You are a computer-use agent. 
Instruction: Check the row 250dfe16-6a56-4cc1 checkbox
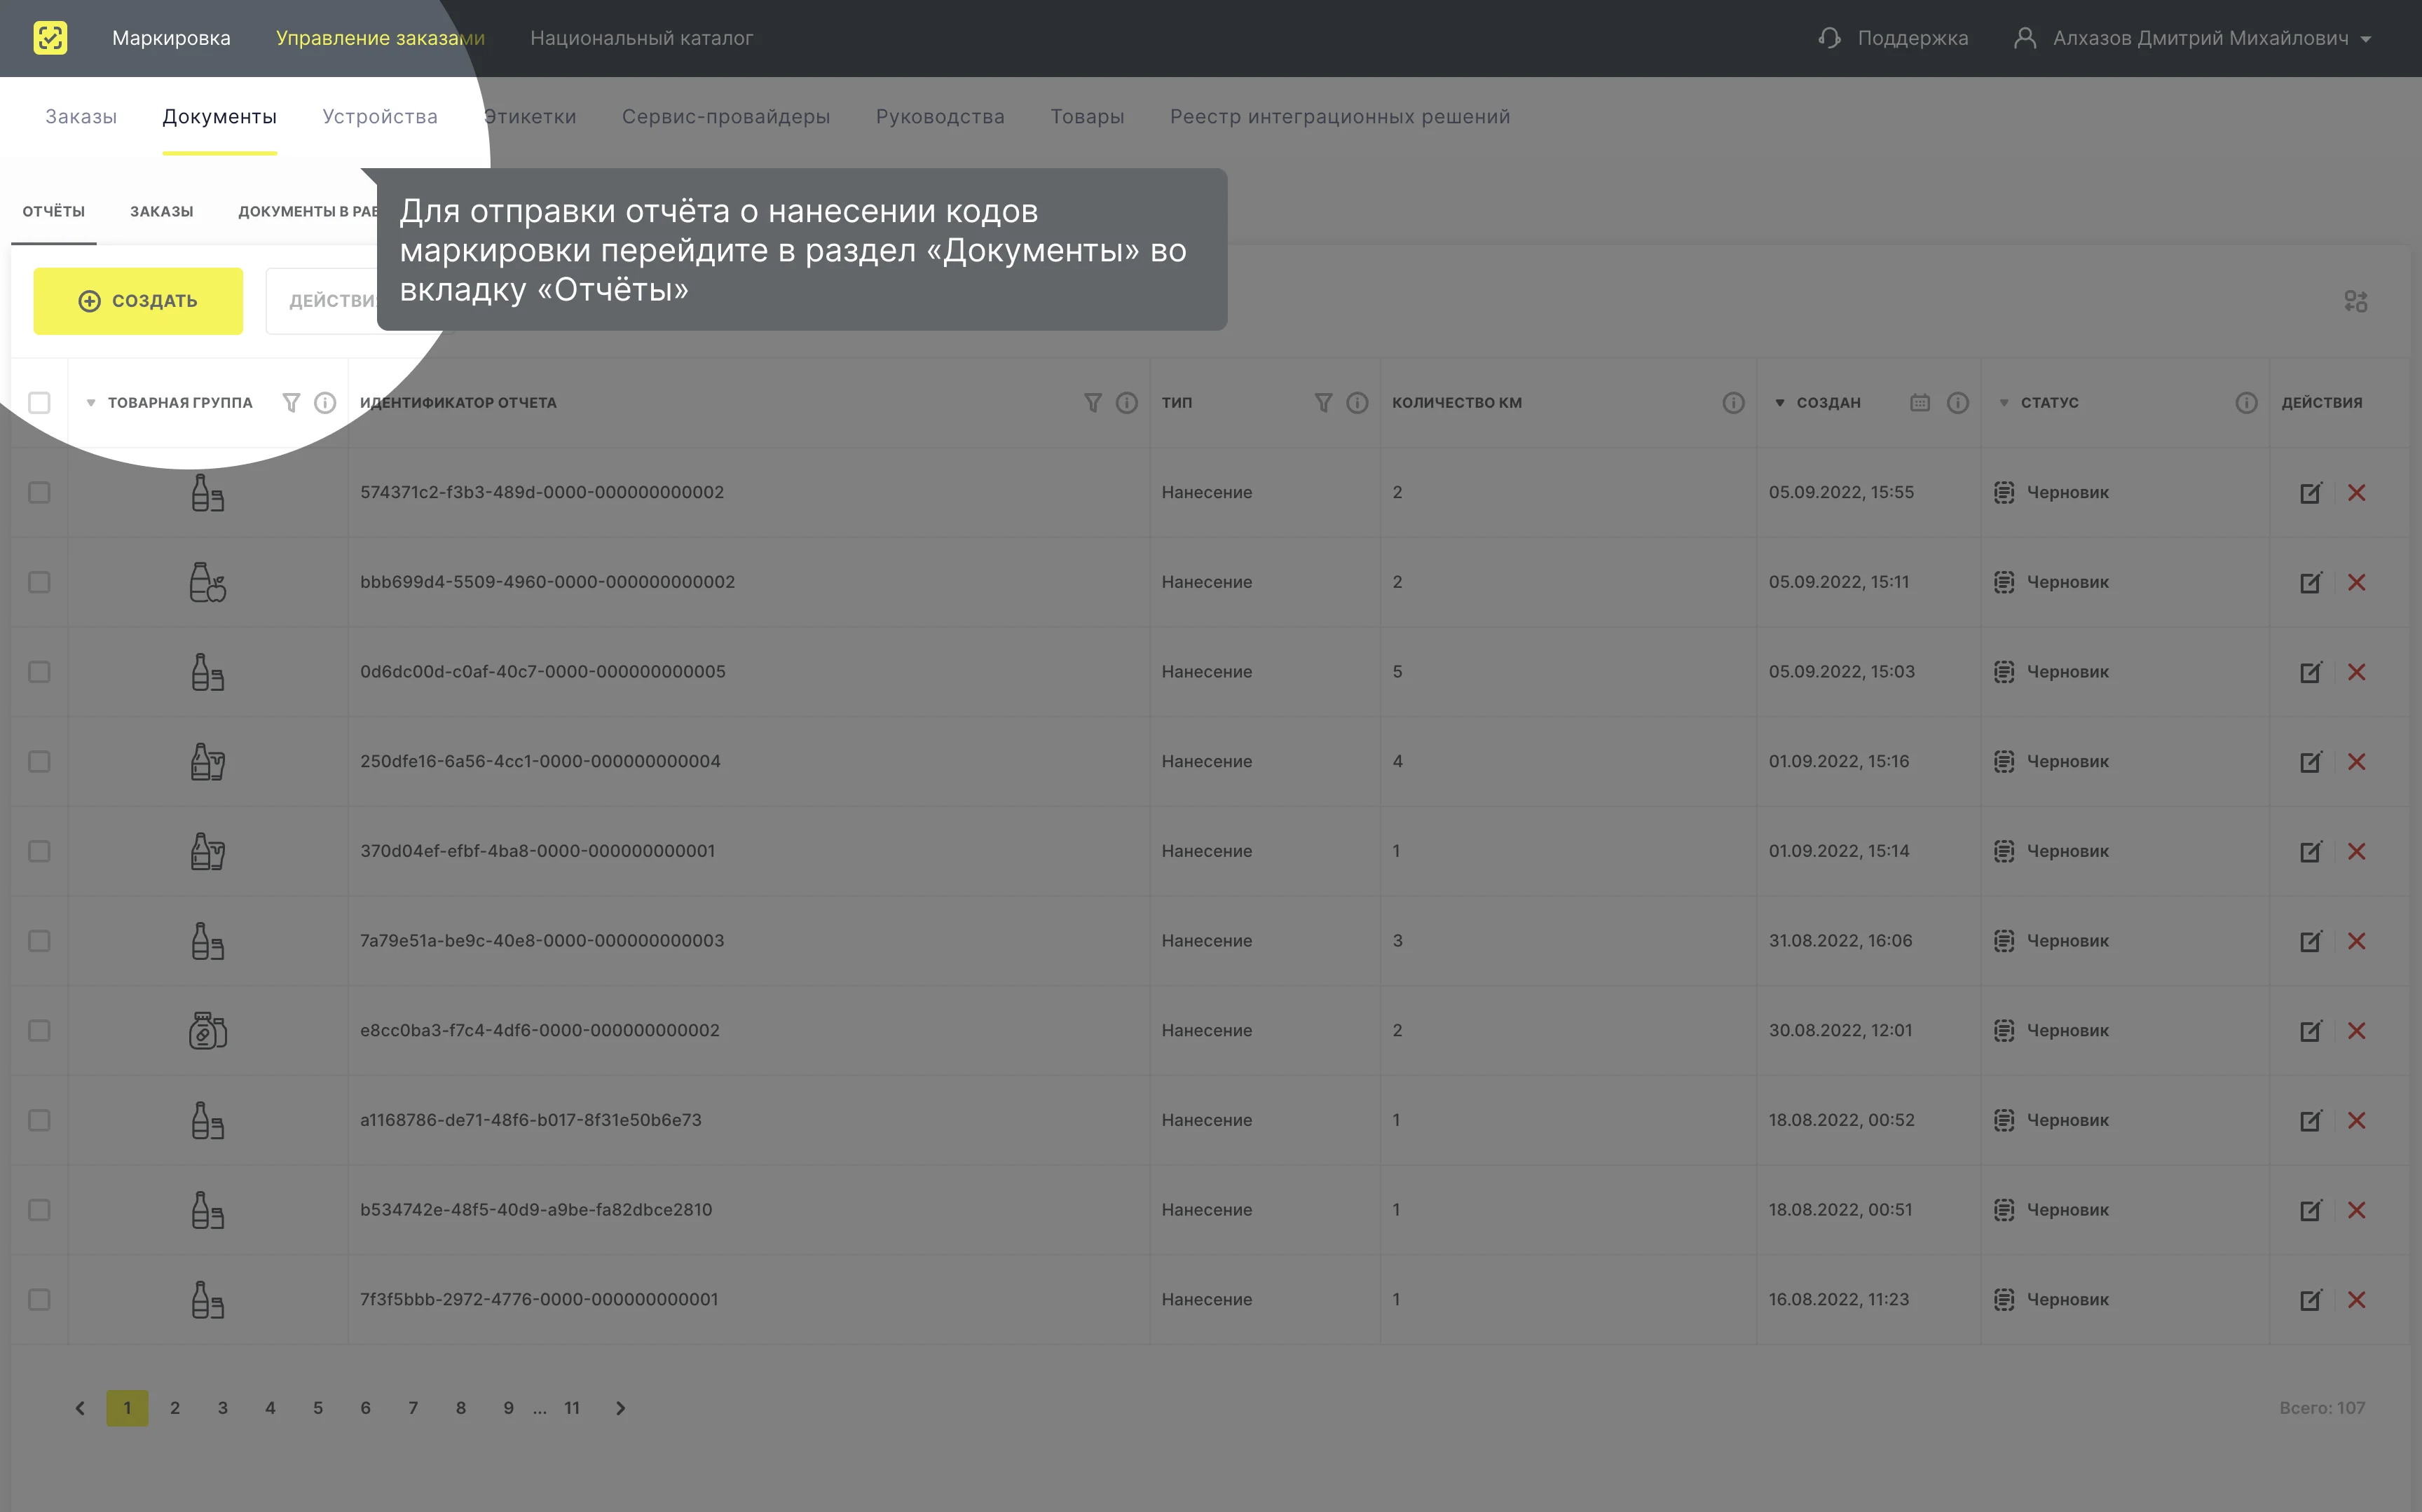pyautogui.click(x=39, y=761)
